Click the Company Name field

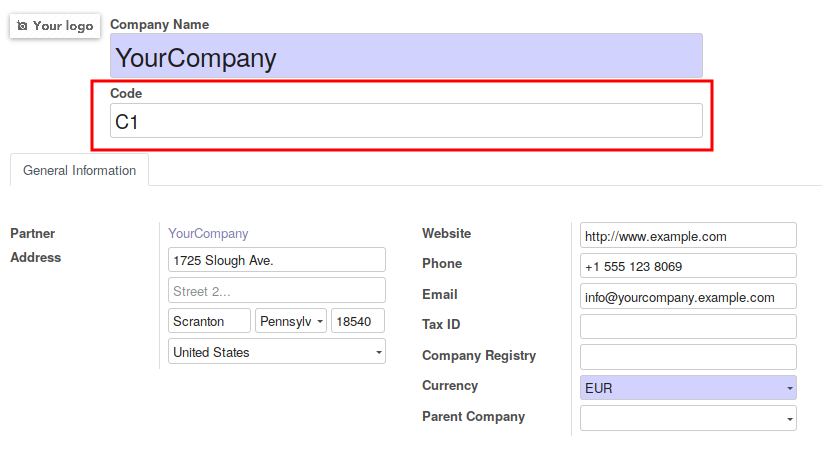click(x=406, y=57)
